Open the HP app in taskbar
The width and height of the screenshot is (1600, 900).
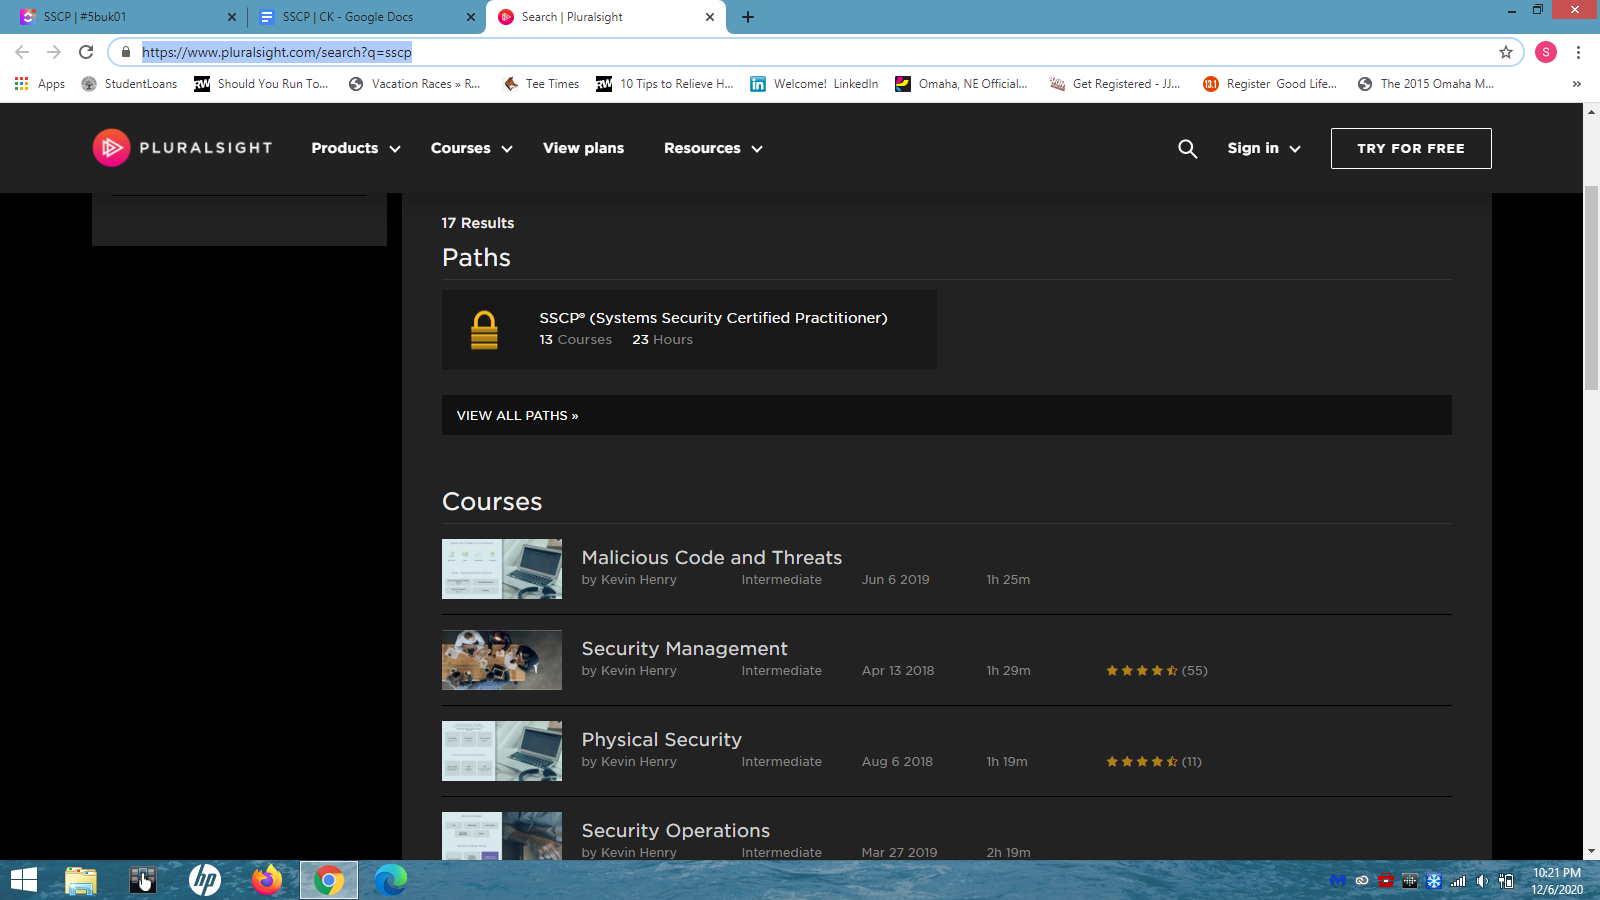pyautogui.click(x=205, y=880)
